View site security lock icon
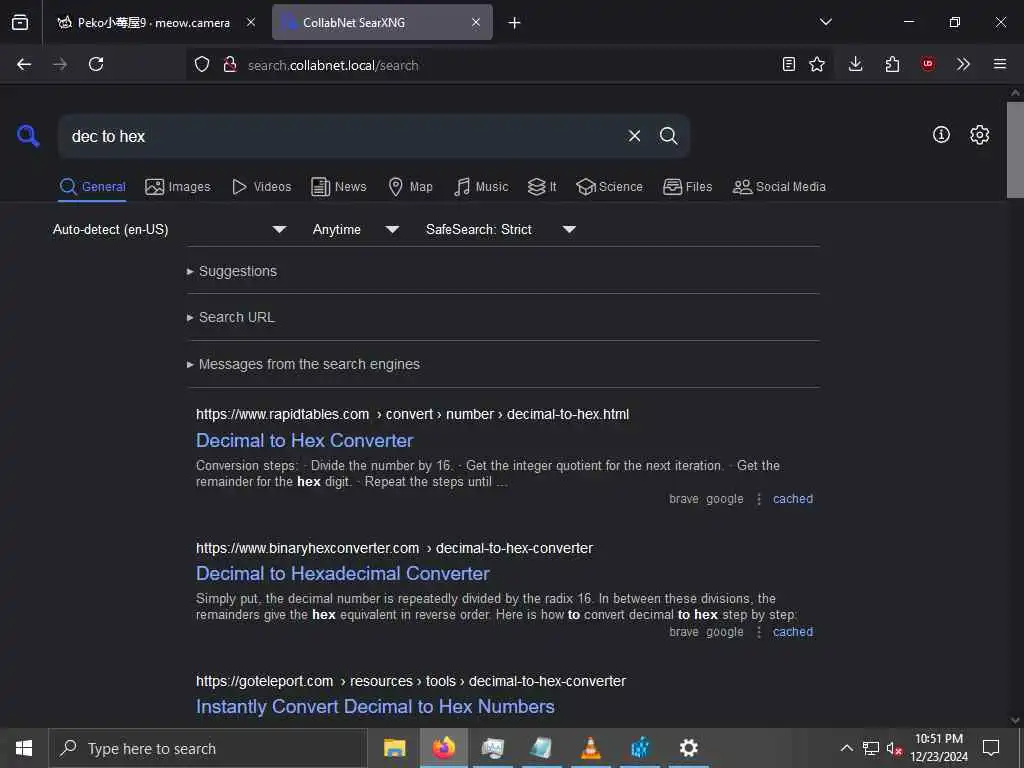Image resolution: width=1024 pixels, height=768 pixels. [229, 64]
